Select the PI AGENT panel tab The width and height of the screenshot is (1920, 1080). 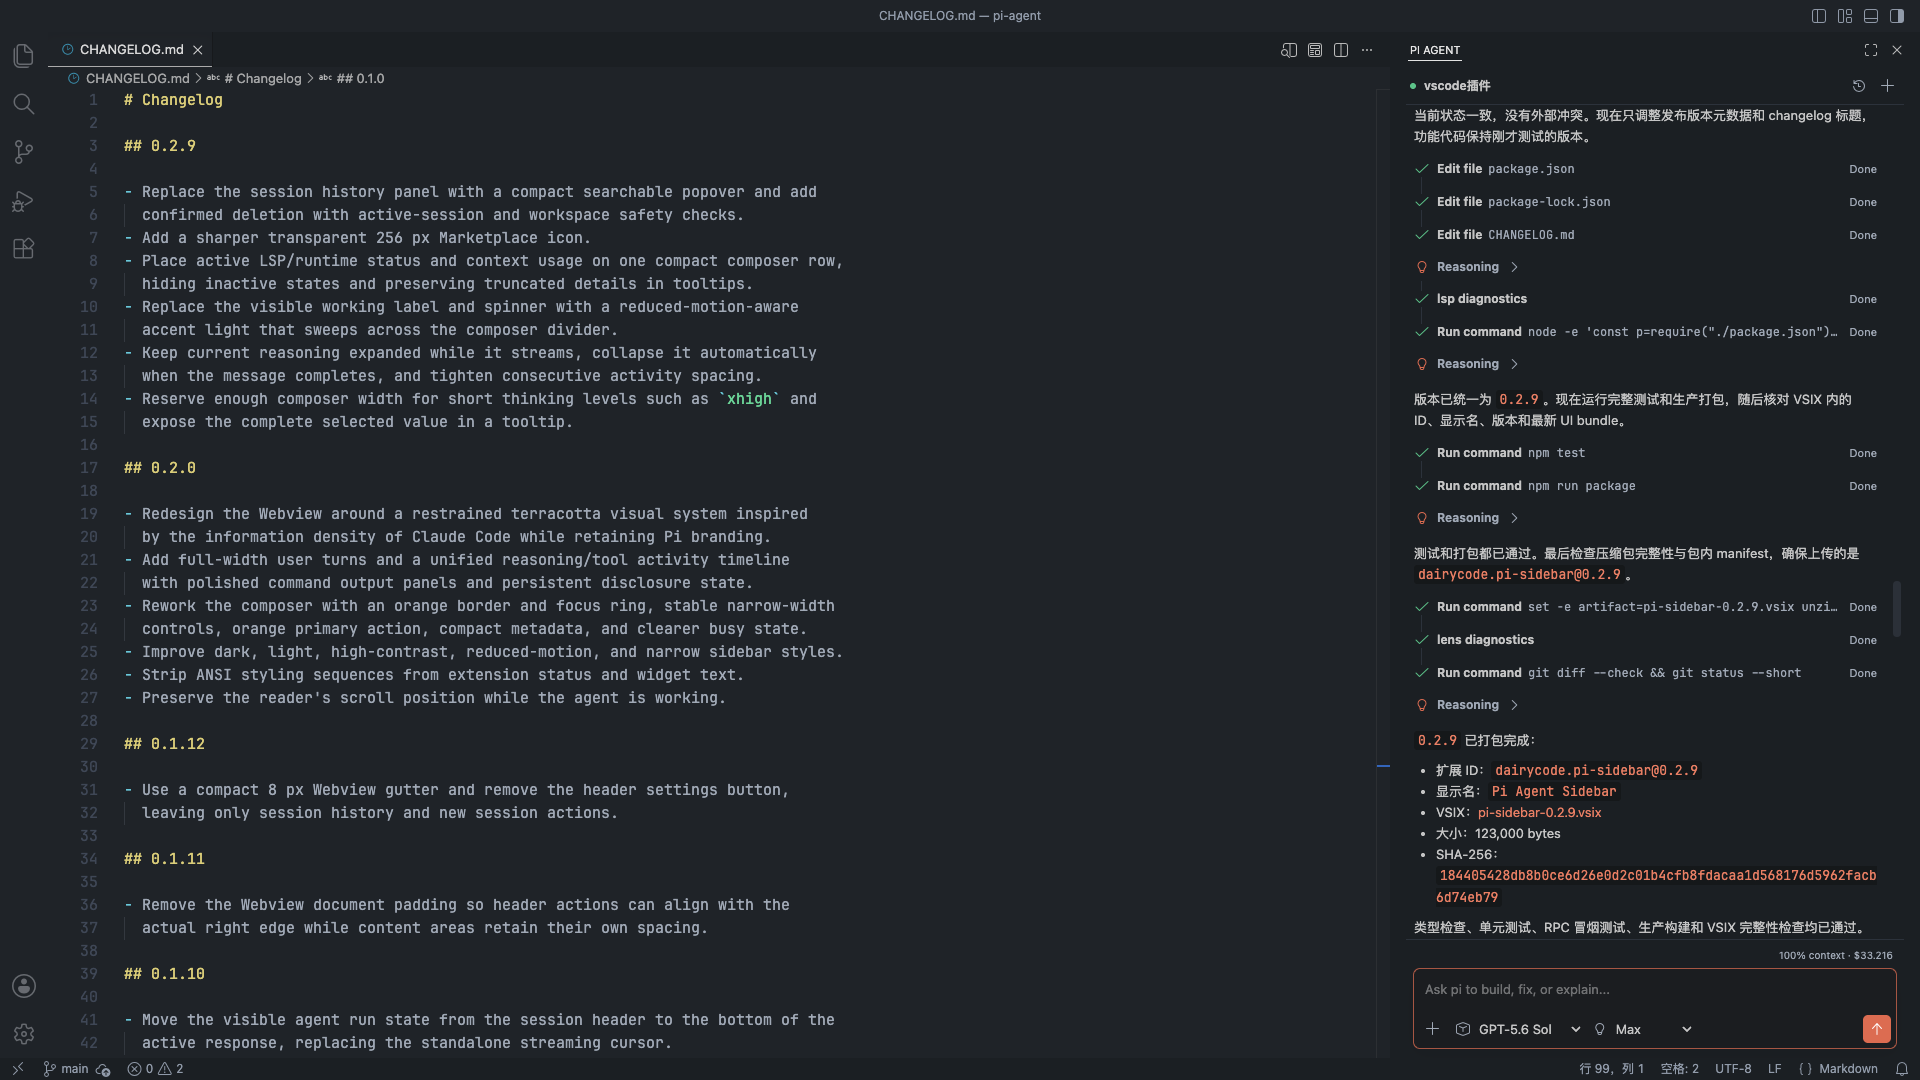tap(1435, 50)
